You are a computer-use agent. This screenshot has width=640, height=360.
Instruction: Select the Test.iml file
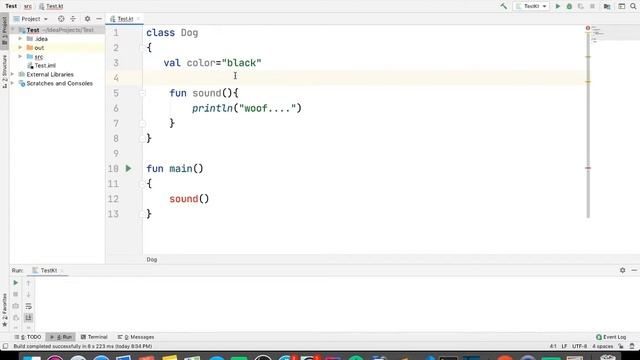pyautogui.click(x=41, y=65)
